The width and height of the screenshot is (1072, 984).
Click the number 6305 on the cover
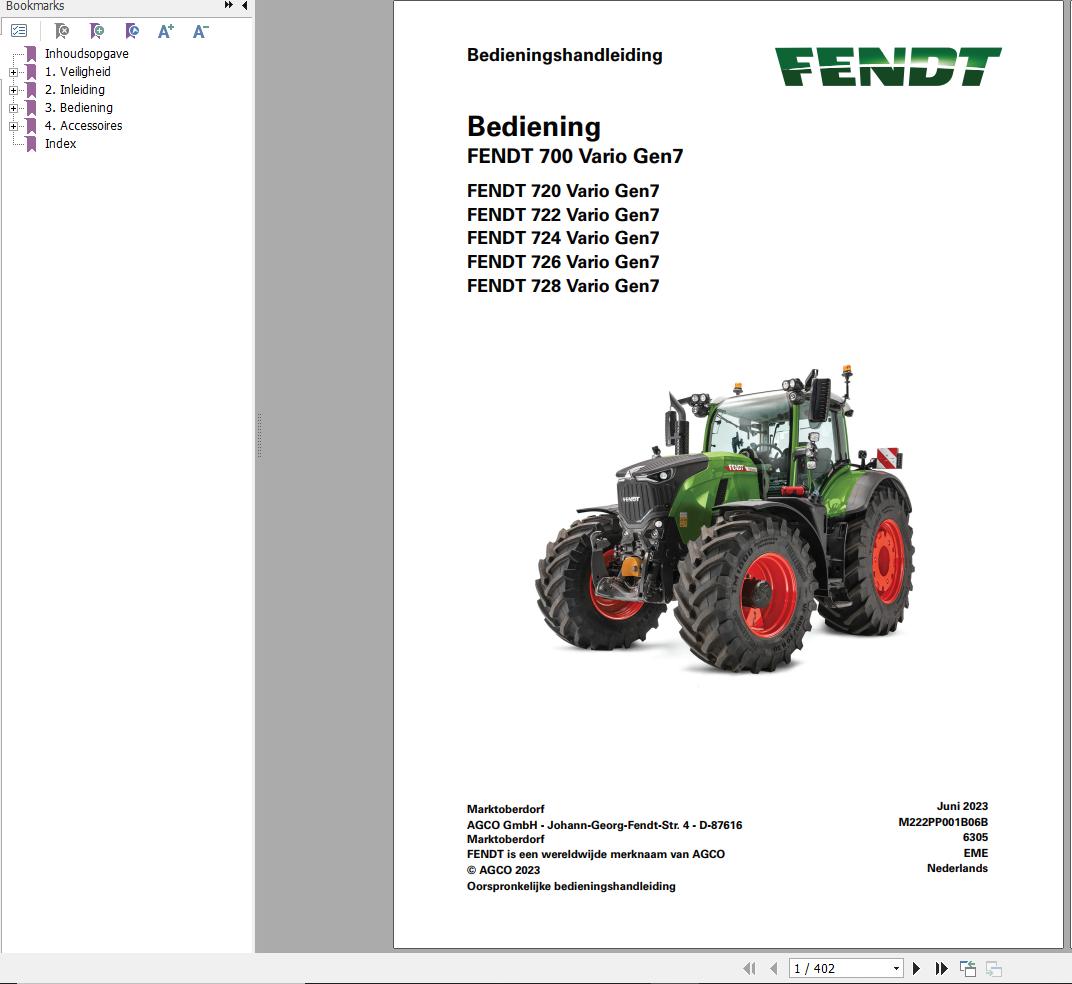tap(975, 838)
